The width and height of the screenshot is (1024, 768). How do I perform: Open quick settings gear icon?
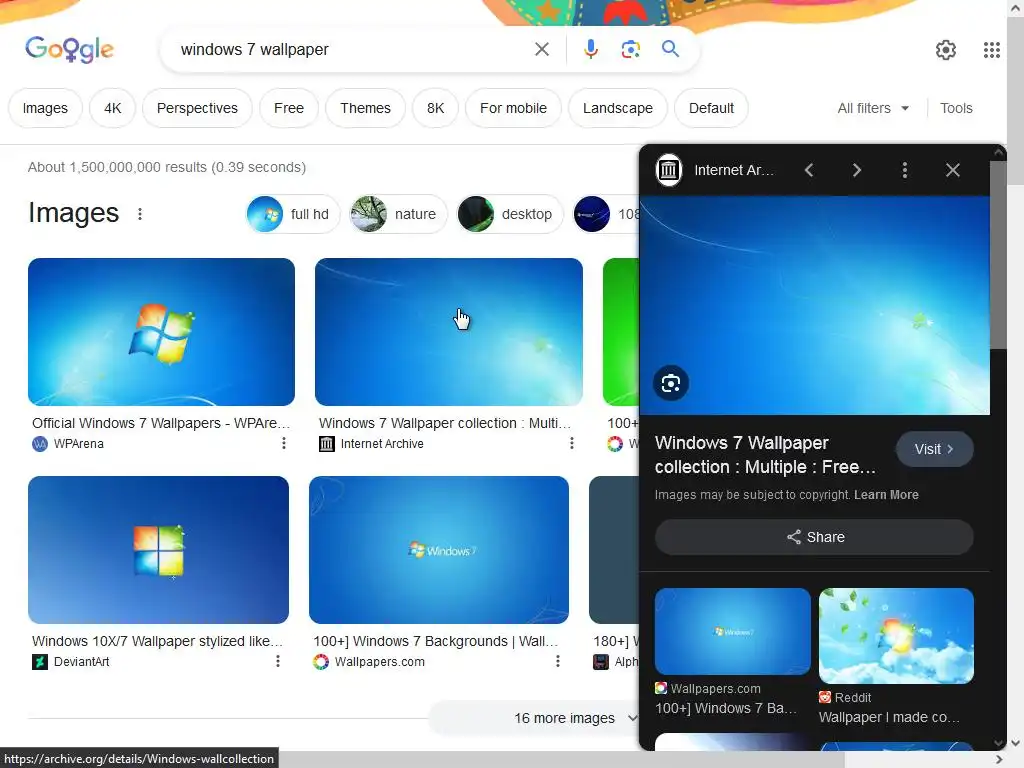pos(946,50)
